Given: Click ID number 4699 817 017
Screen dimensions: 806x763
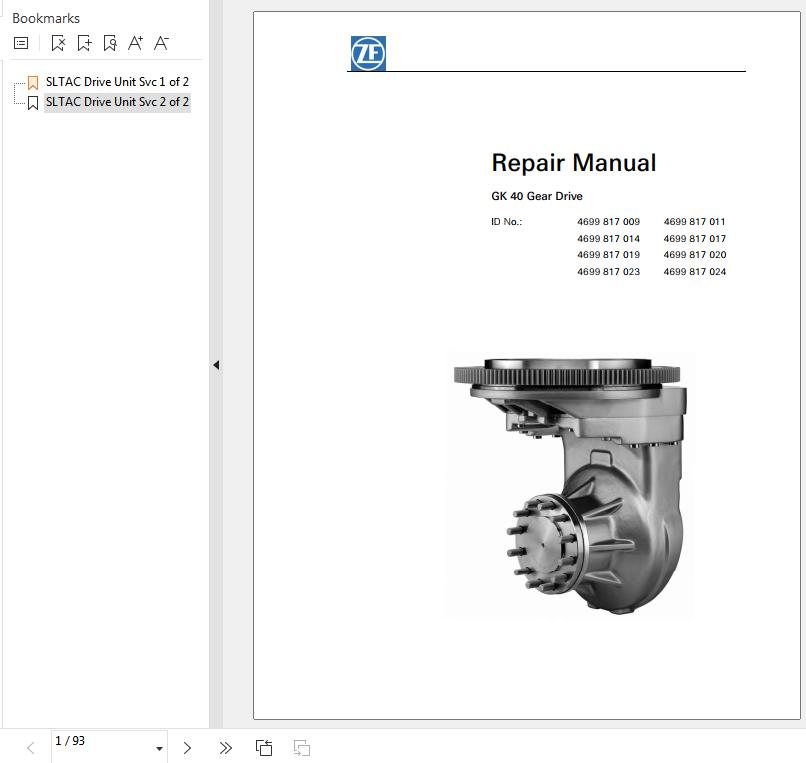Looking at the screenshot, I should [x=694, y=239].
